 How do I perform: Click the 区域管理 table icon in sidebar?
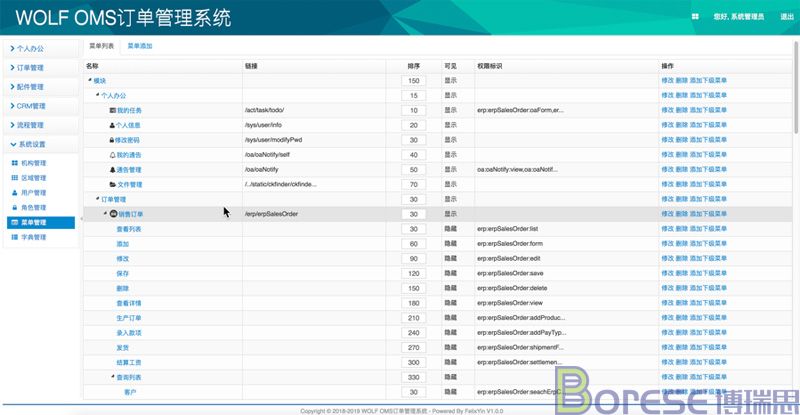(14, 178)
